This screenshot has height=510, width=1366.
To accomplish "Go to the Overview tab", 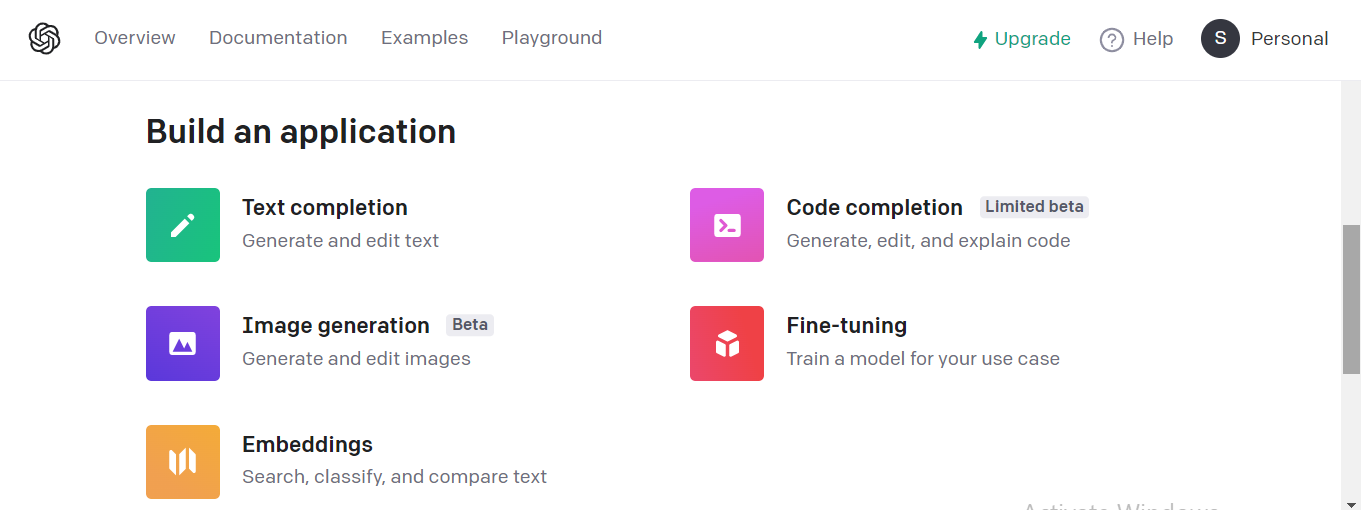I will tap(135, 38).
